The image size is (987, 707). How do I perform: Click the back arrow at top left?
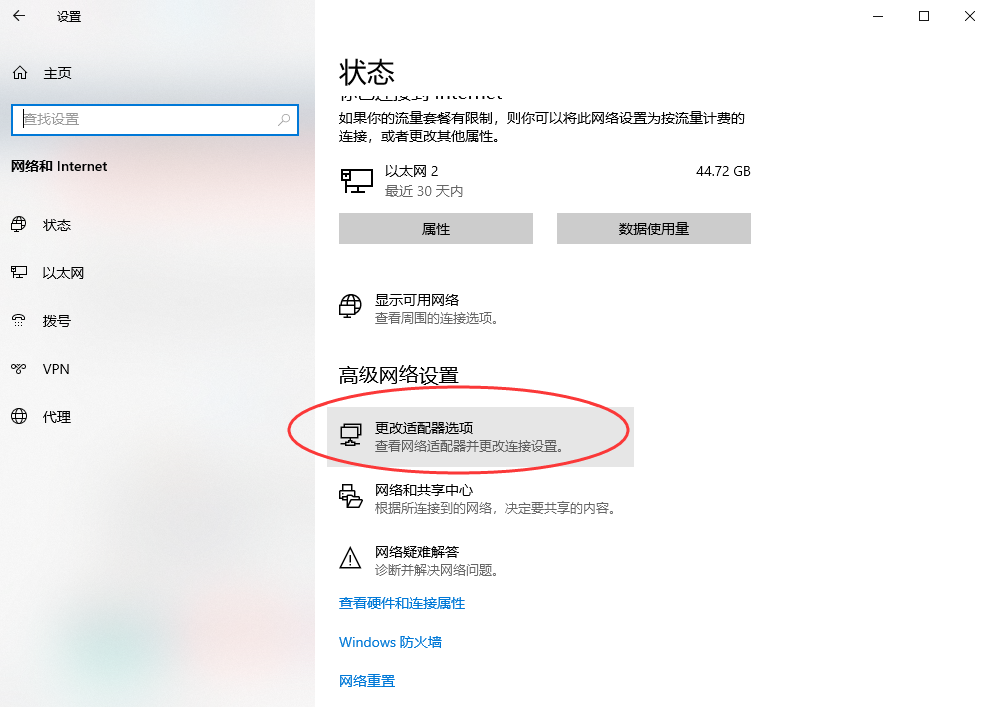click(17, 16)
